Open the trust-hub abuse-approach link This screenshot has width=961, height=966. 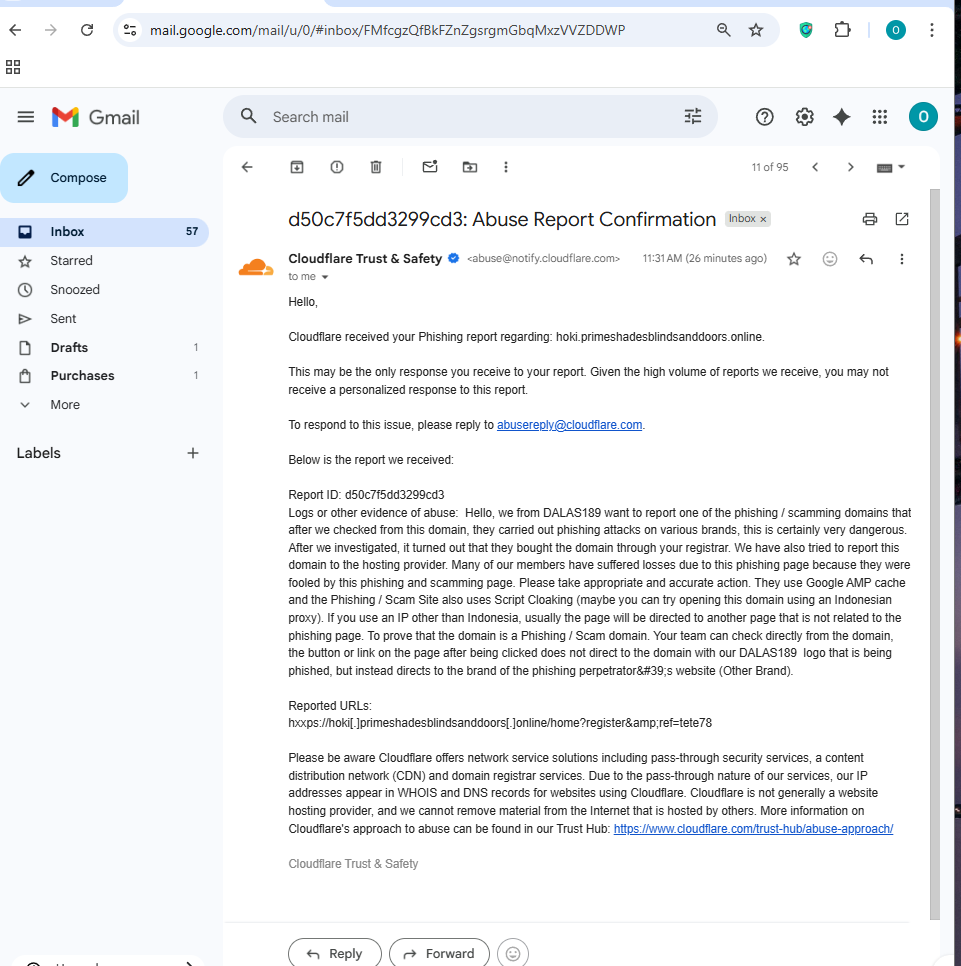click(753, 829)
